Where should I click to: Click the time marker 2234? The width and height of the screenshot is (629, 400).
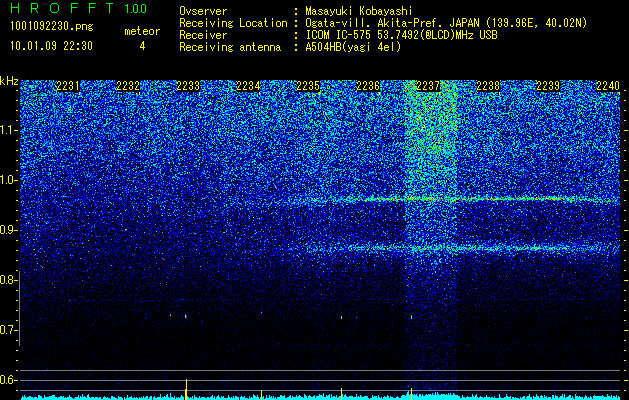[248, 86]
